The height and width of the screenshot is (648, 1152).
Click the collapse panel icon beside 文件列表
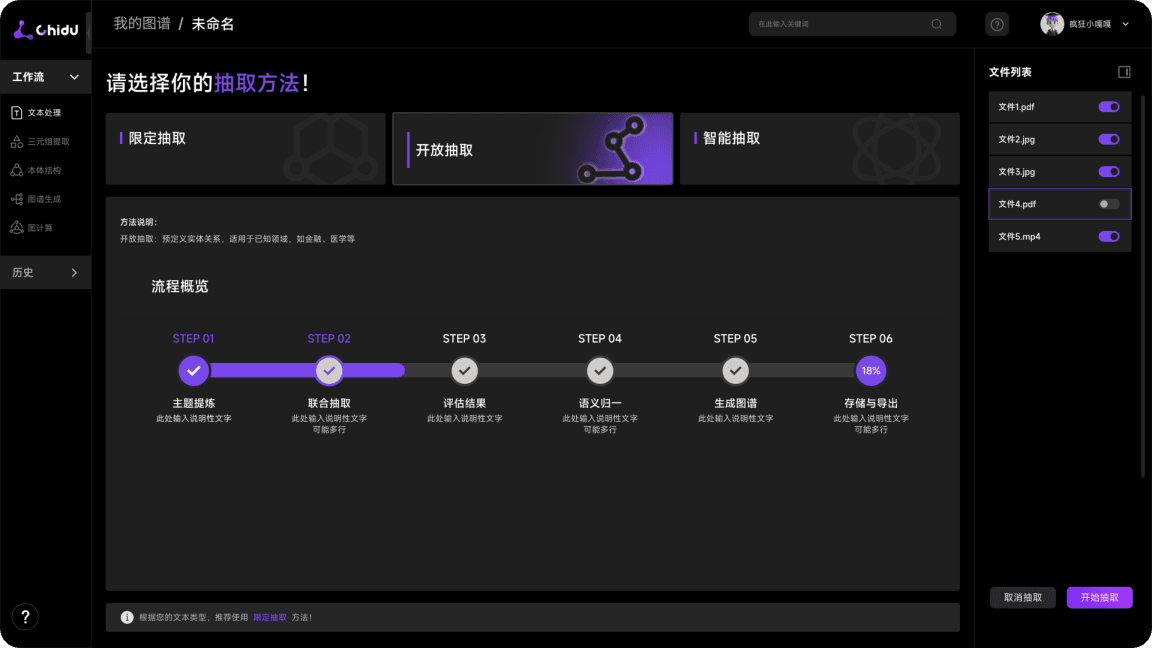coord(1124,71)
